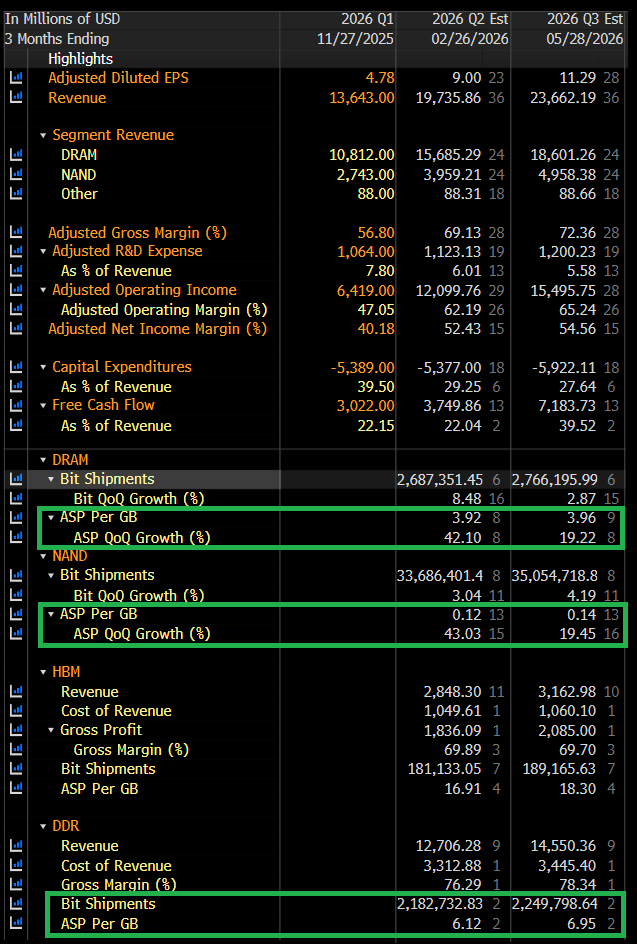Select Adjusted Gross Margin value 72.36

(x=578, y=232)
